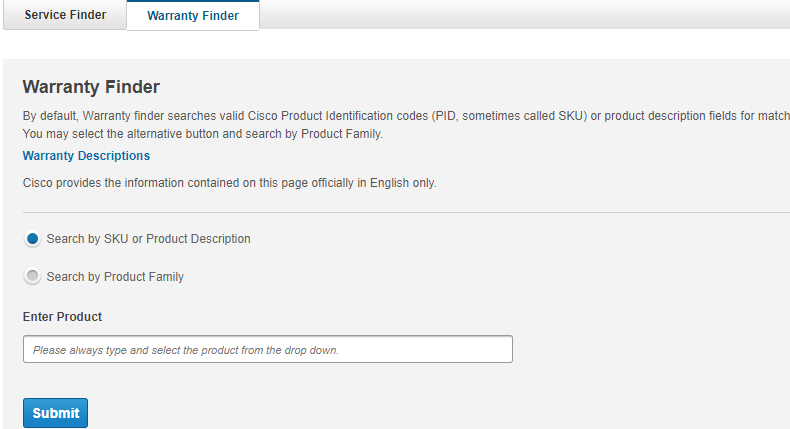The image size is (790, 429).
Task: Open the Warranty Descriptions link
Action: (86, 156)
